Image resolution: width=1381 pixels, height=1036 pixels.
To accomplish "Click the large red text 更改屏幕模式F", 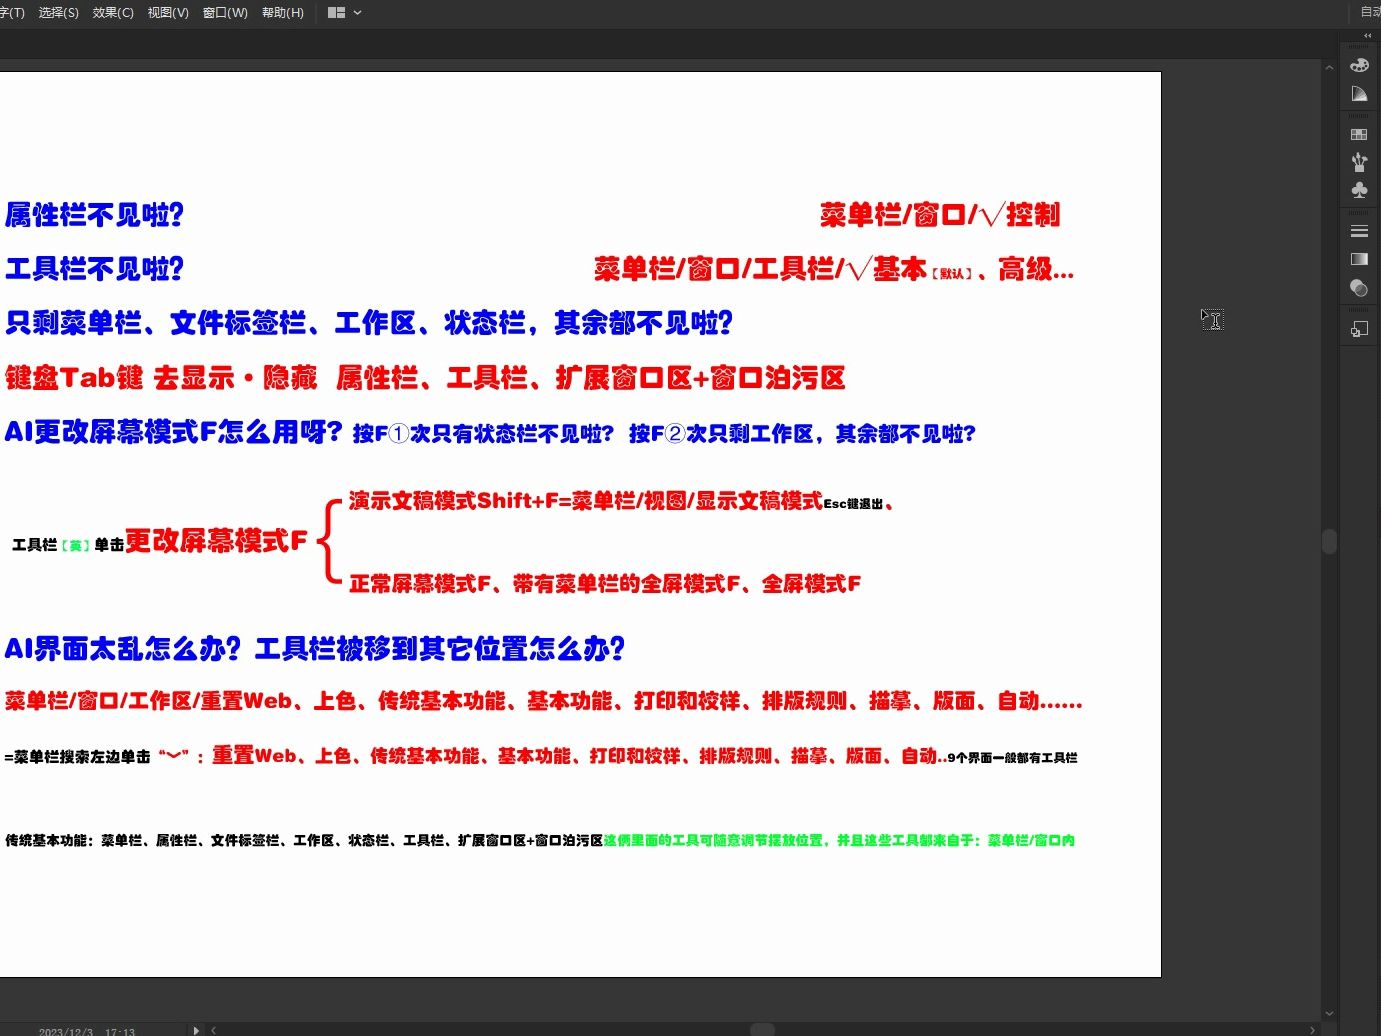I will coord(216,541).
